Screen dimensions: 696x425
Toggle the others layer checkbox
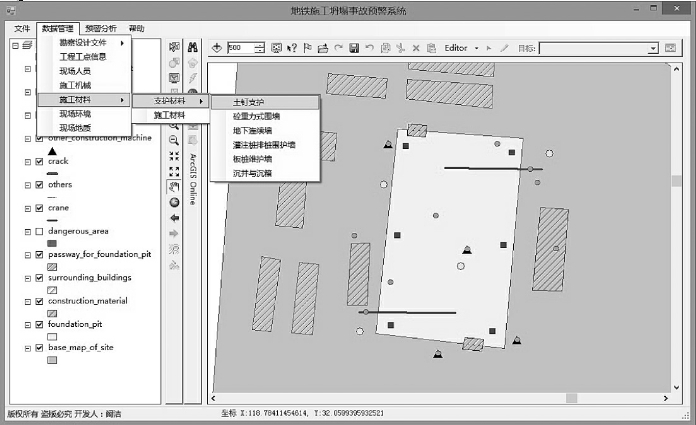pos(39,185)
